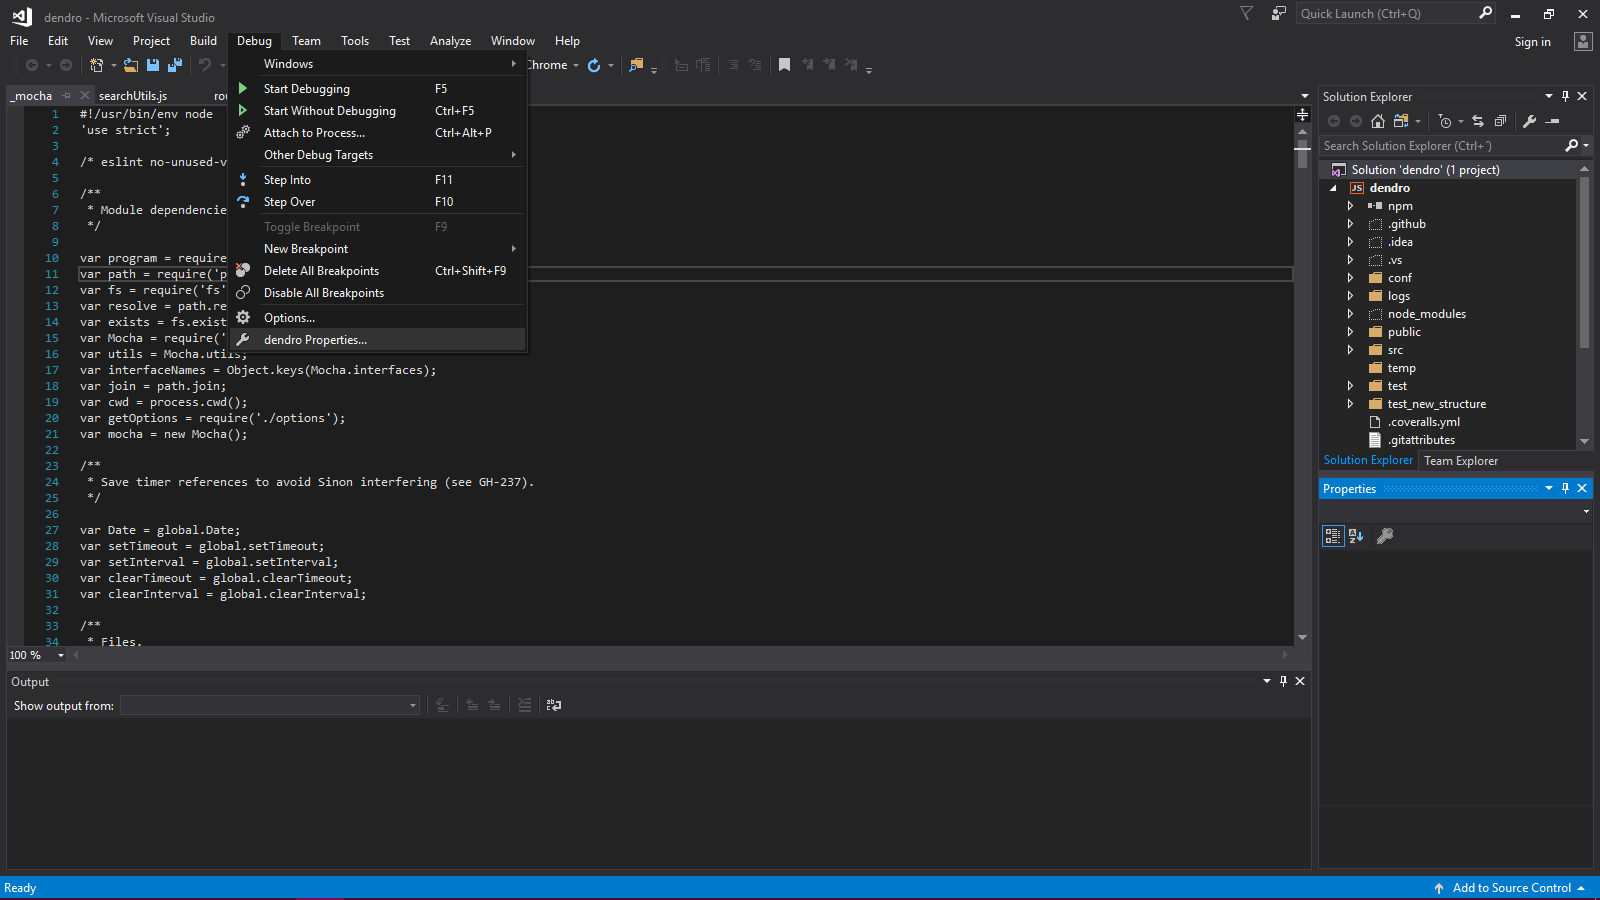Pin the Solution Explorer panel
Screen dimensions: 1600x900
click(1566, 96)
